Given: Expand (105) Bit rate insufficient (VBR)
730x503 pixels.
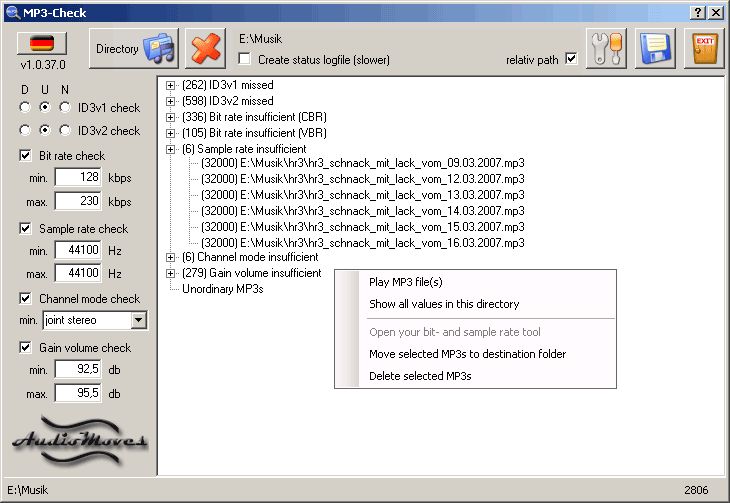Looking at the screenshot, I should (x=171, y=133).
